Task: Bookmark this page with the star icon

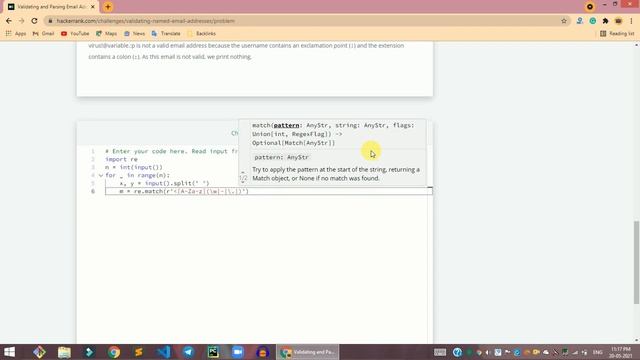Action: tap(564, 21)
